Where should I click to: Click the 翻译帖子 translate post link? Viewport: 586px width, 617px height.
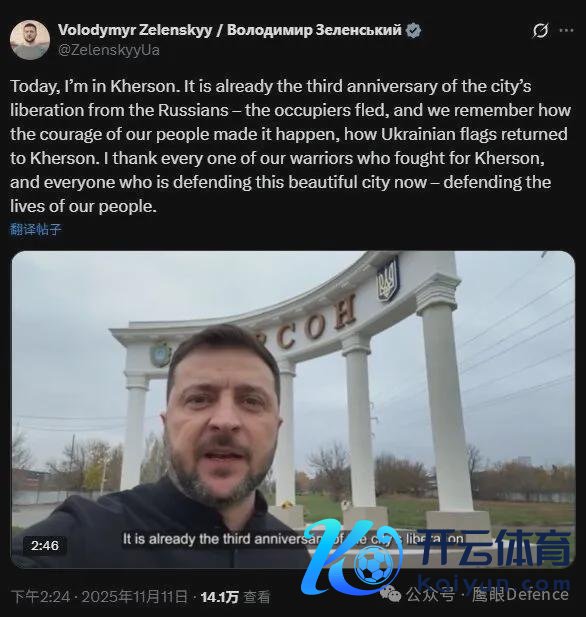(36, 229)
